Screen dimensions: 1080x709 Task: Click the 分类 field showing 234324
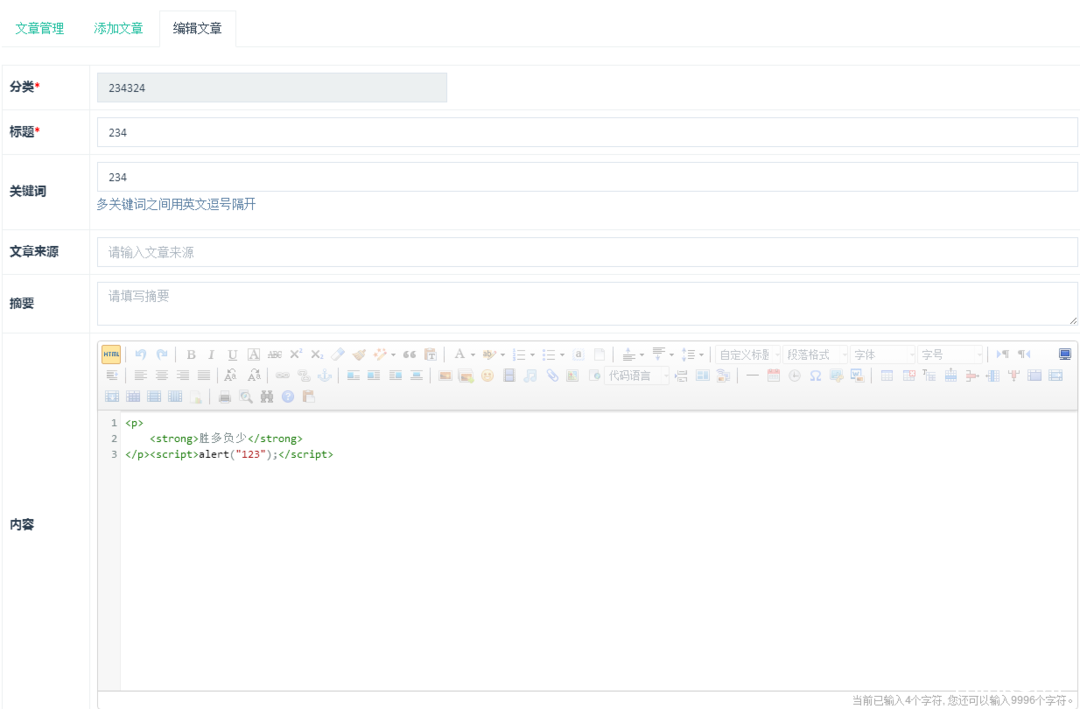272,88
